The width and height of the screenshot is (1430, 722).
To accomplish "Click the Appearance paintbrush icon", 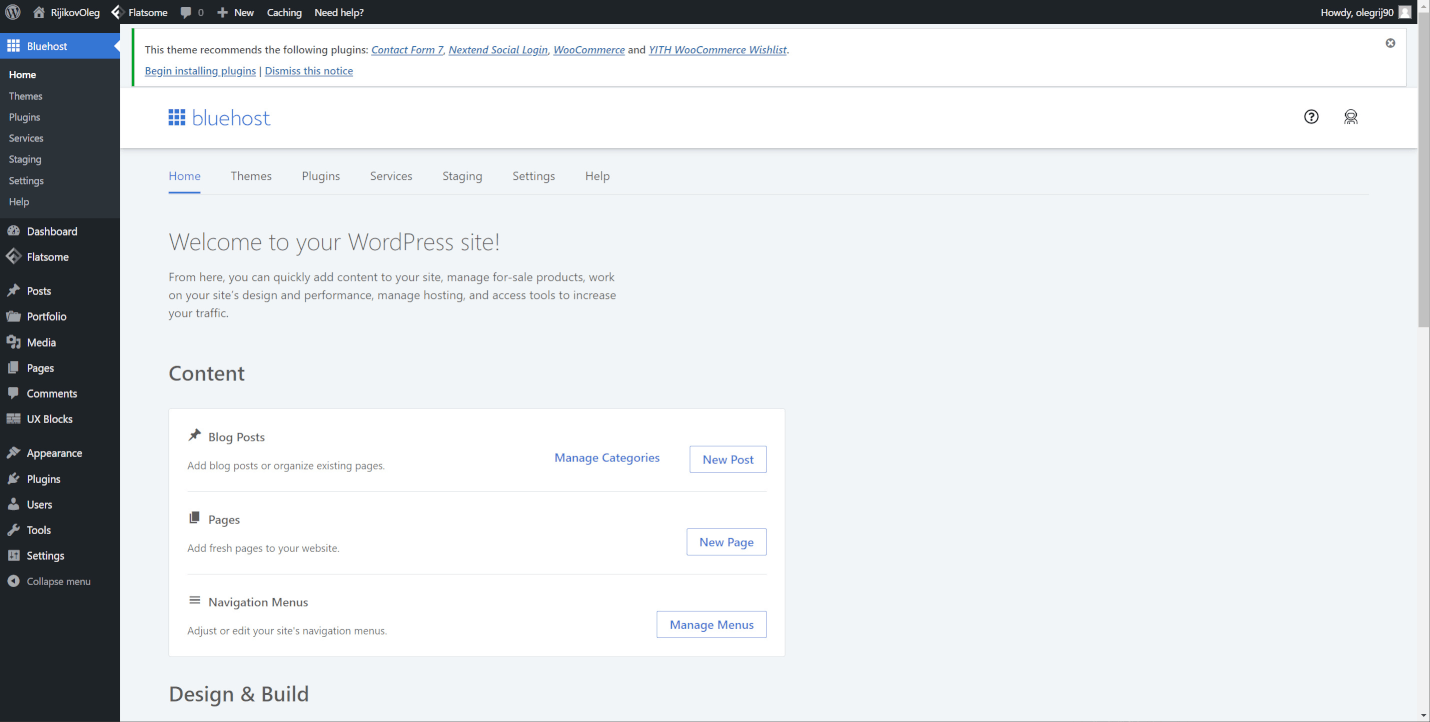I will pos(13,453).
